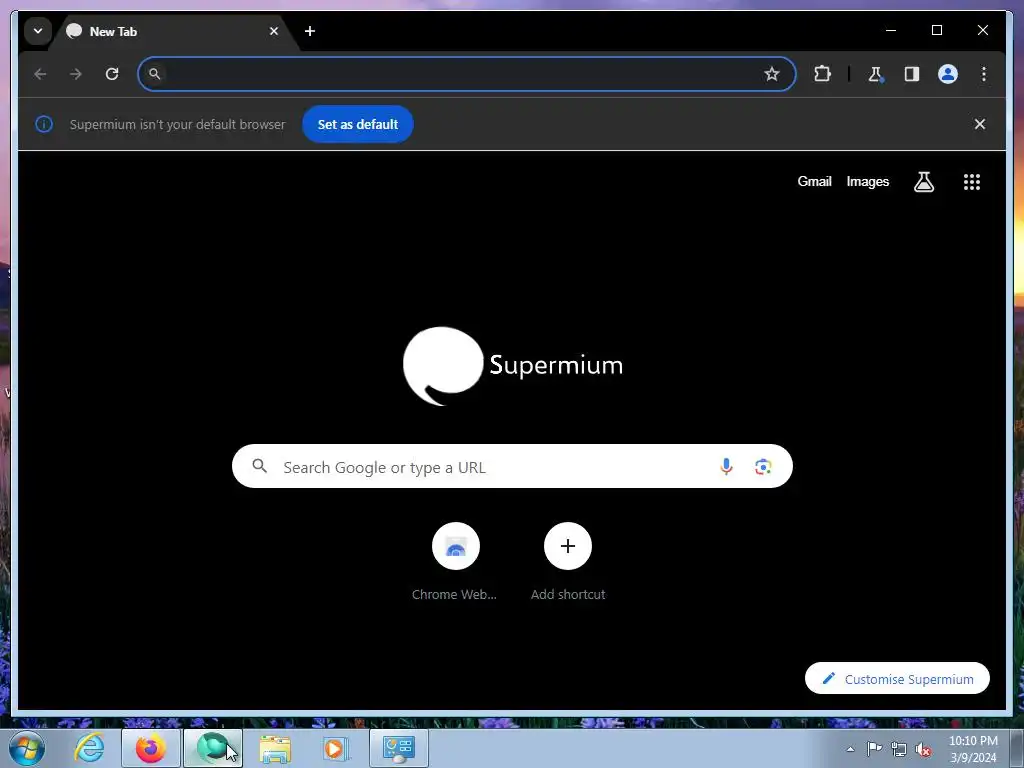Open the Gmail link

coord(814,182)
